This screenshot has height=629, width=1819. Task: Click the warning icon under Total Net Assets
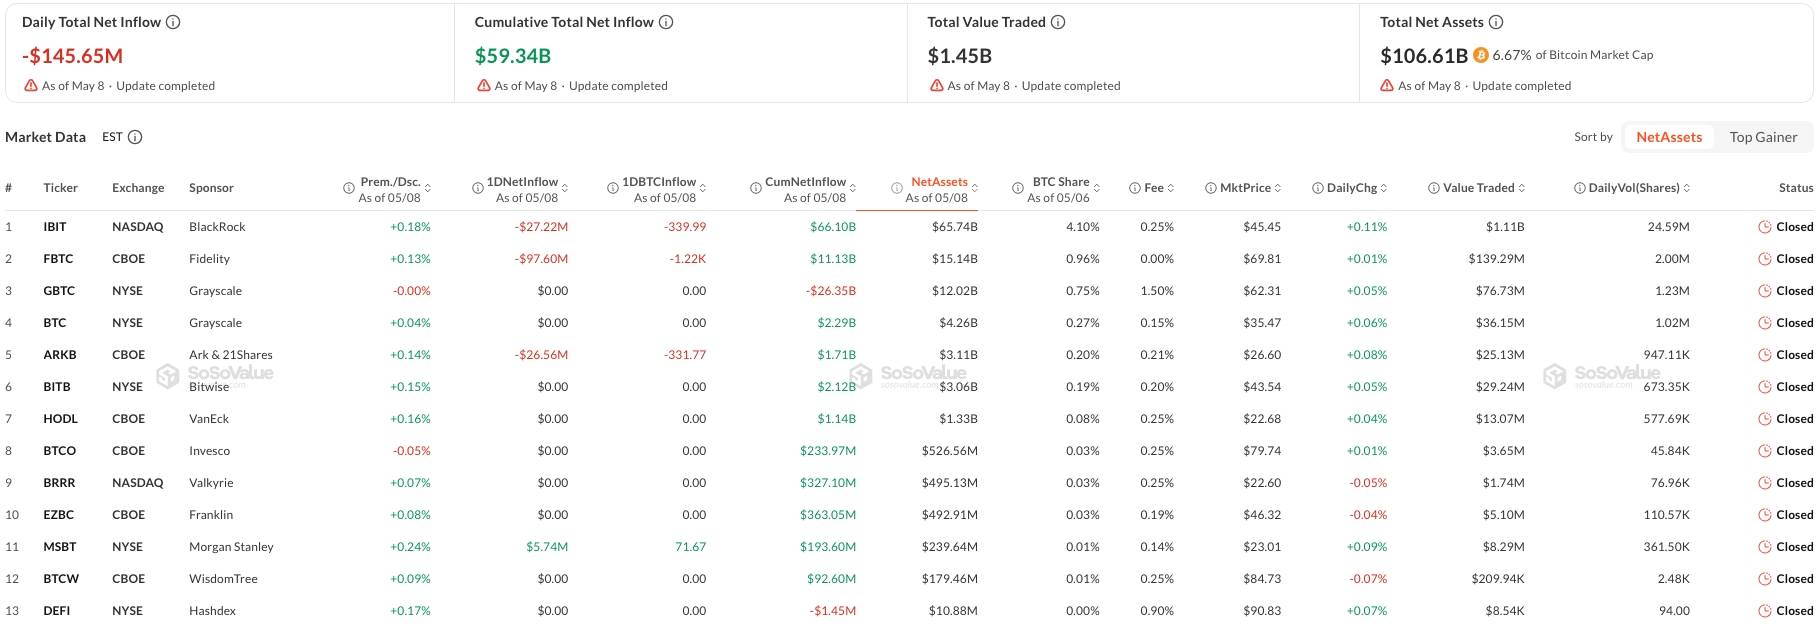[1387, 86]
